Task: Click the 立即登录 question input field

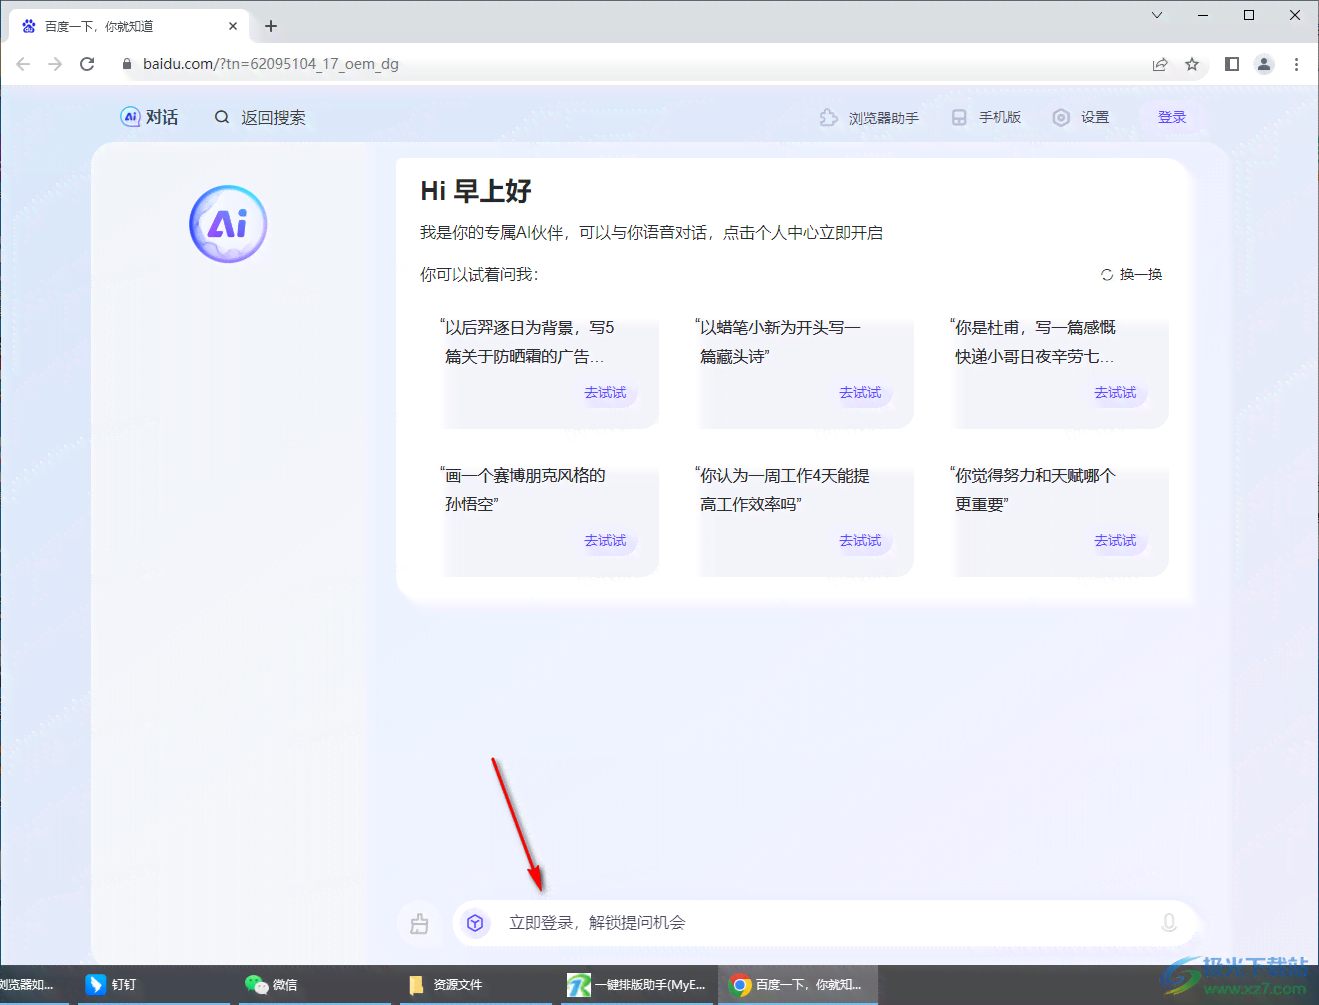Action: click(x=825, y=923)
